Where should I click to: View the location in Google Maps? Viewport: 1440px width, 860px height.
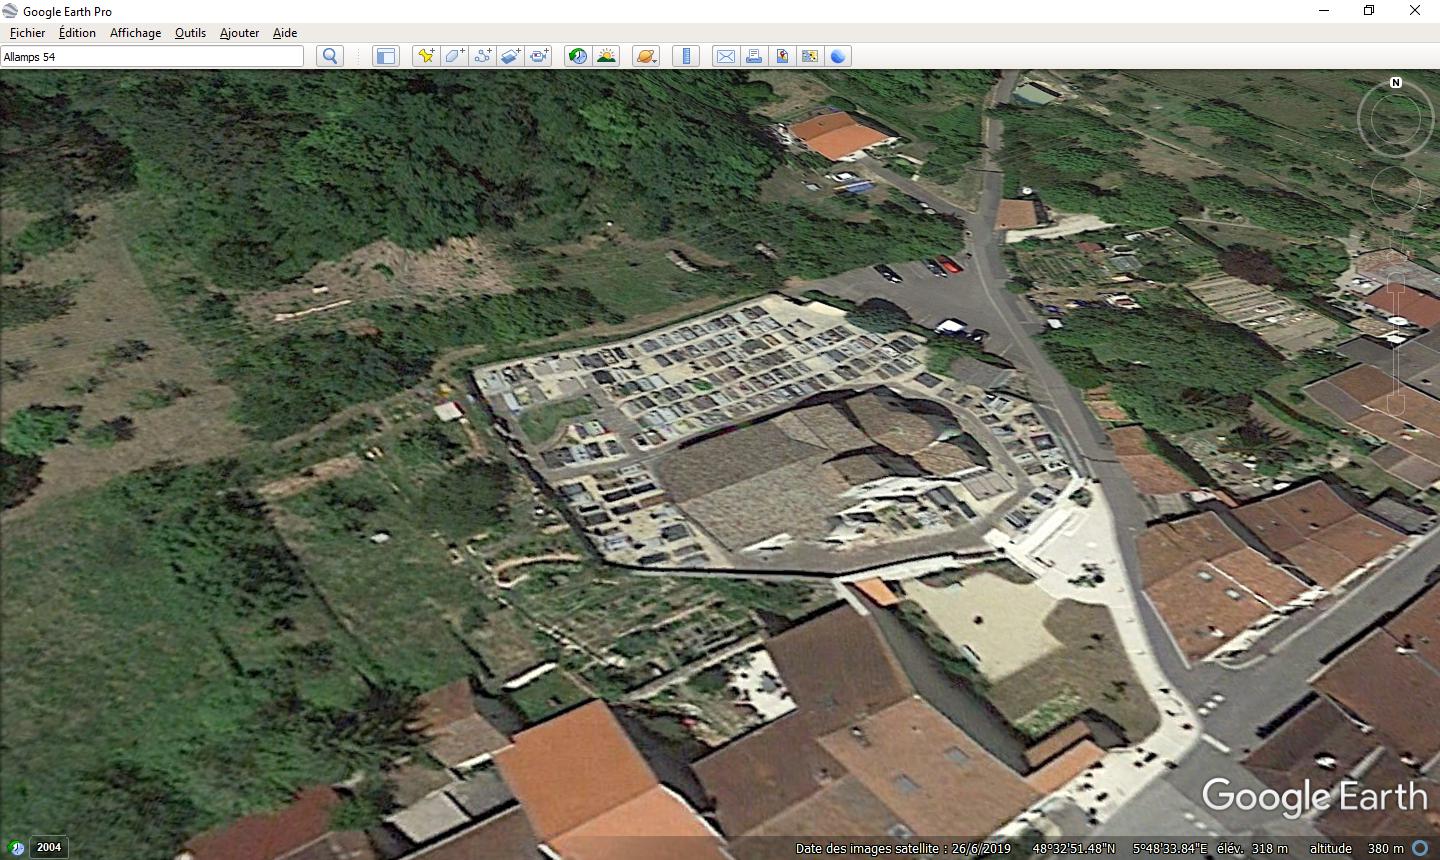[810, 56]
